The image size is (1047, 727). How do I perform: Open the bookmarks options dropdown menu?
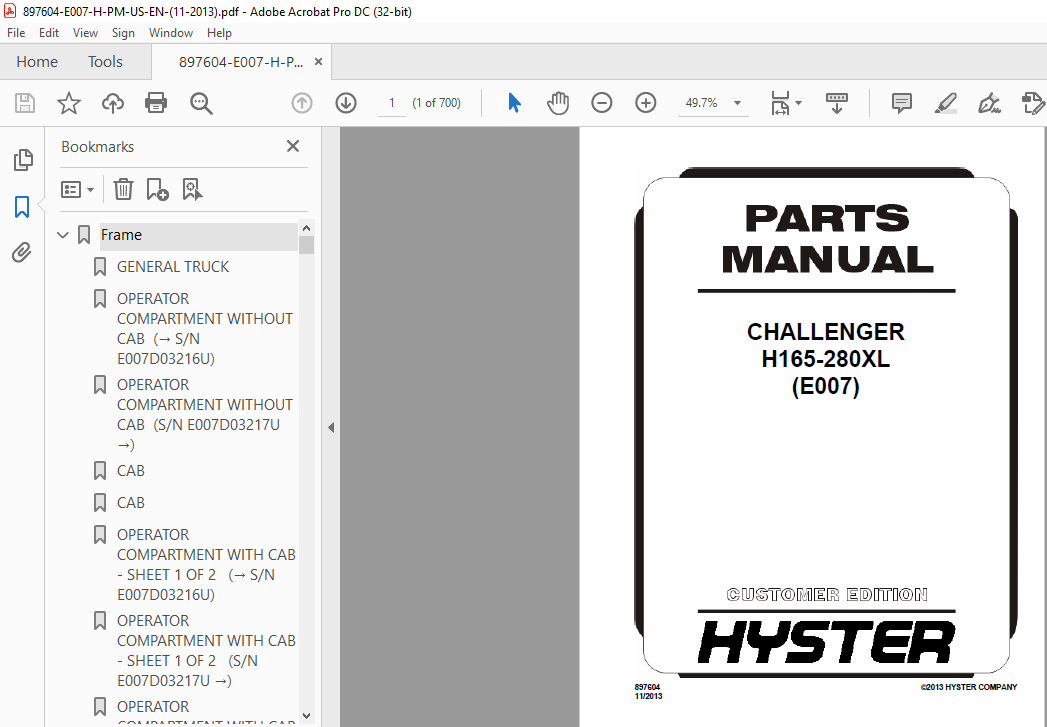[77, 190]
